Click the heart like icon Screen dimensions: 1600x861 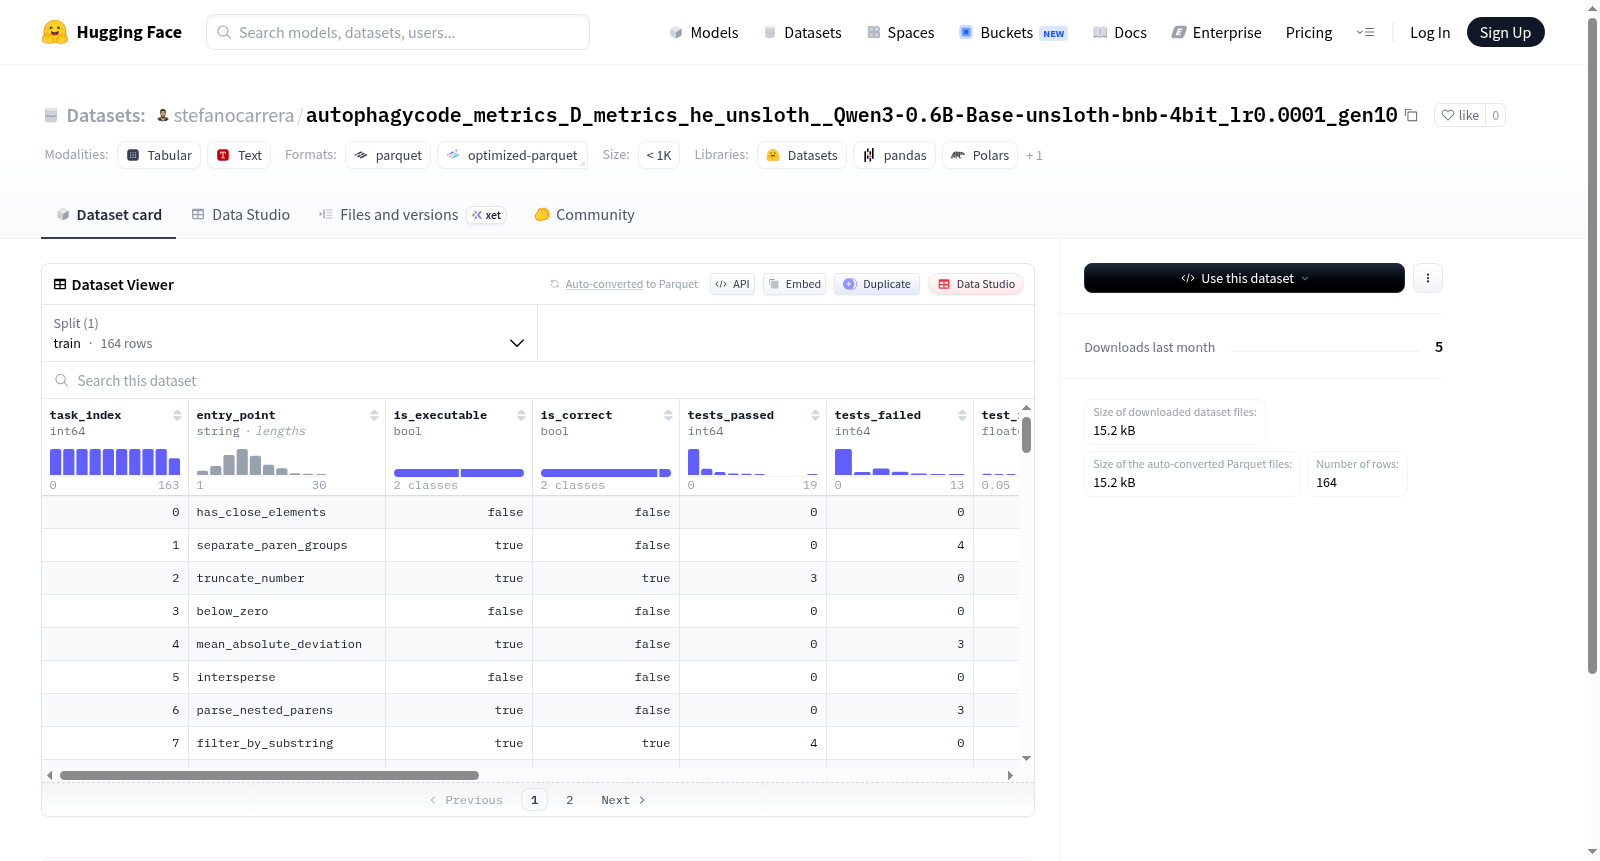click(1448, 115)
